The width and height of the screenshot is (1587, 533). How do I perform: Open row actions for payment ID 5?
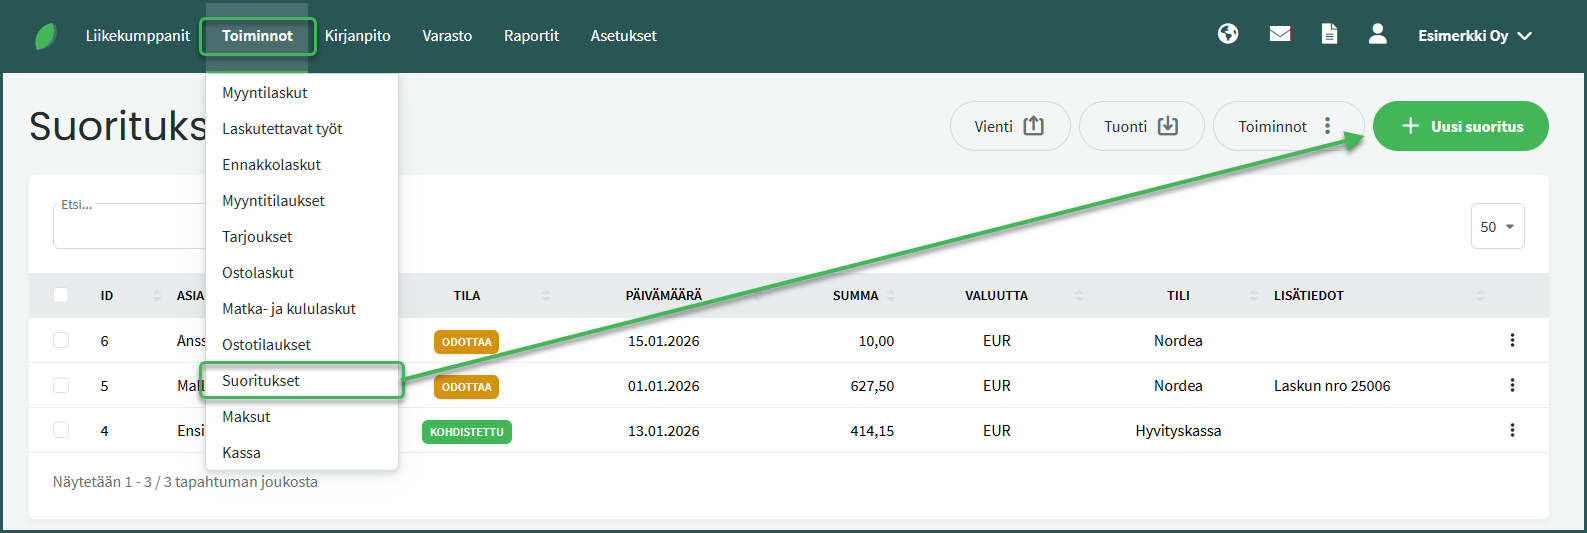1512,385
